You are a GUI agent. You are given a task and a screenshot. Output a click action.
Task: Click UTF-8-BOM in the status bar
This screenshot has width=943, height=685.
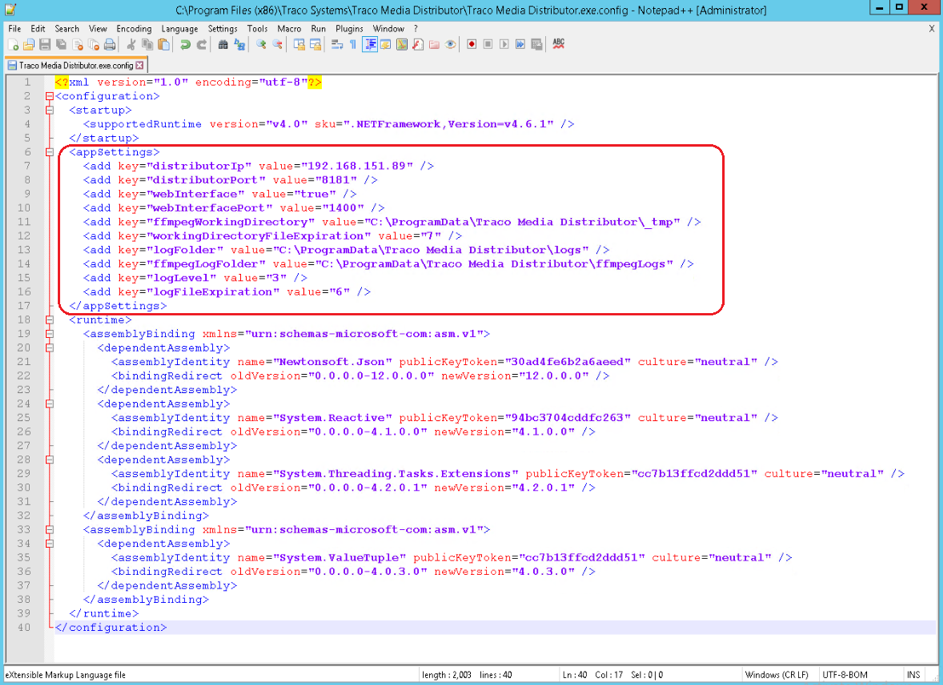click(845, 674)
